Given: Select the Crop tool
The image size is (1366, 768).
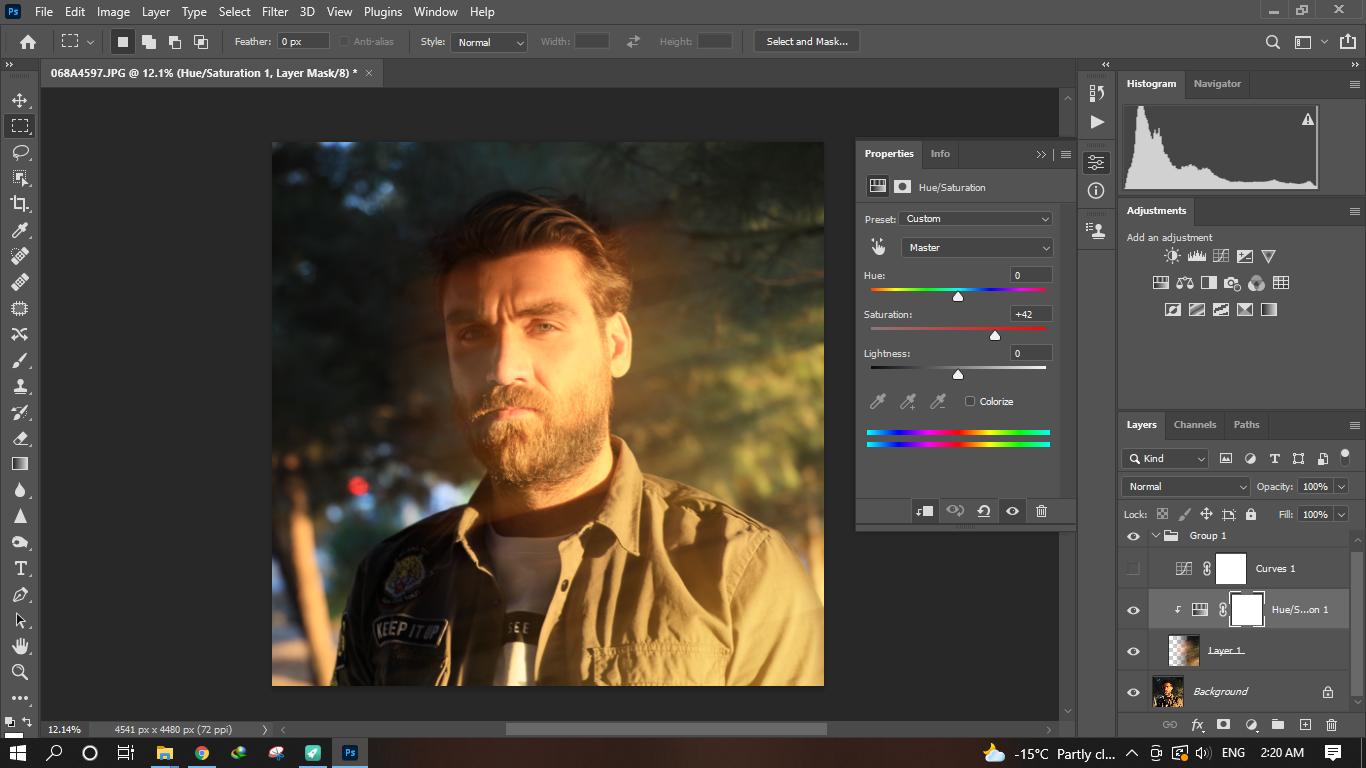Looking at the screenshot, I should point(19,204).
